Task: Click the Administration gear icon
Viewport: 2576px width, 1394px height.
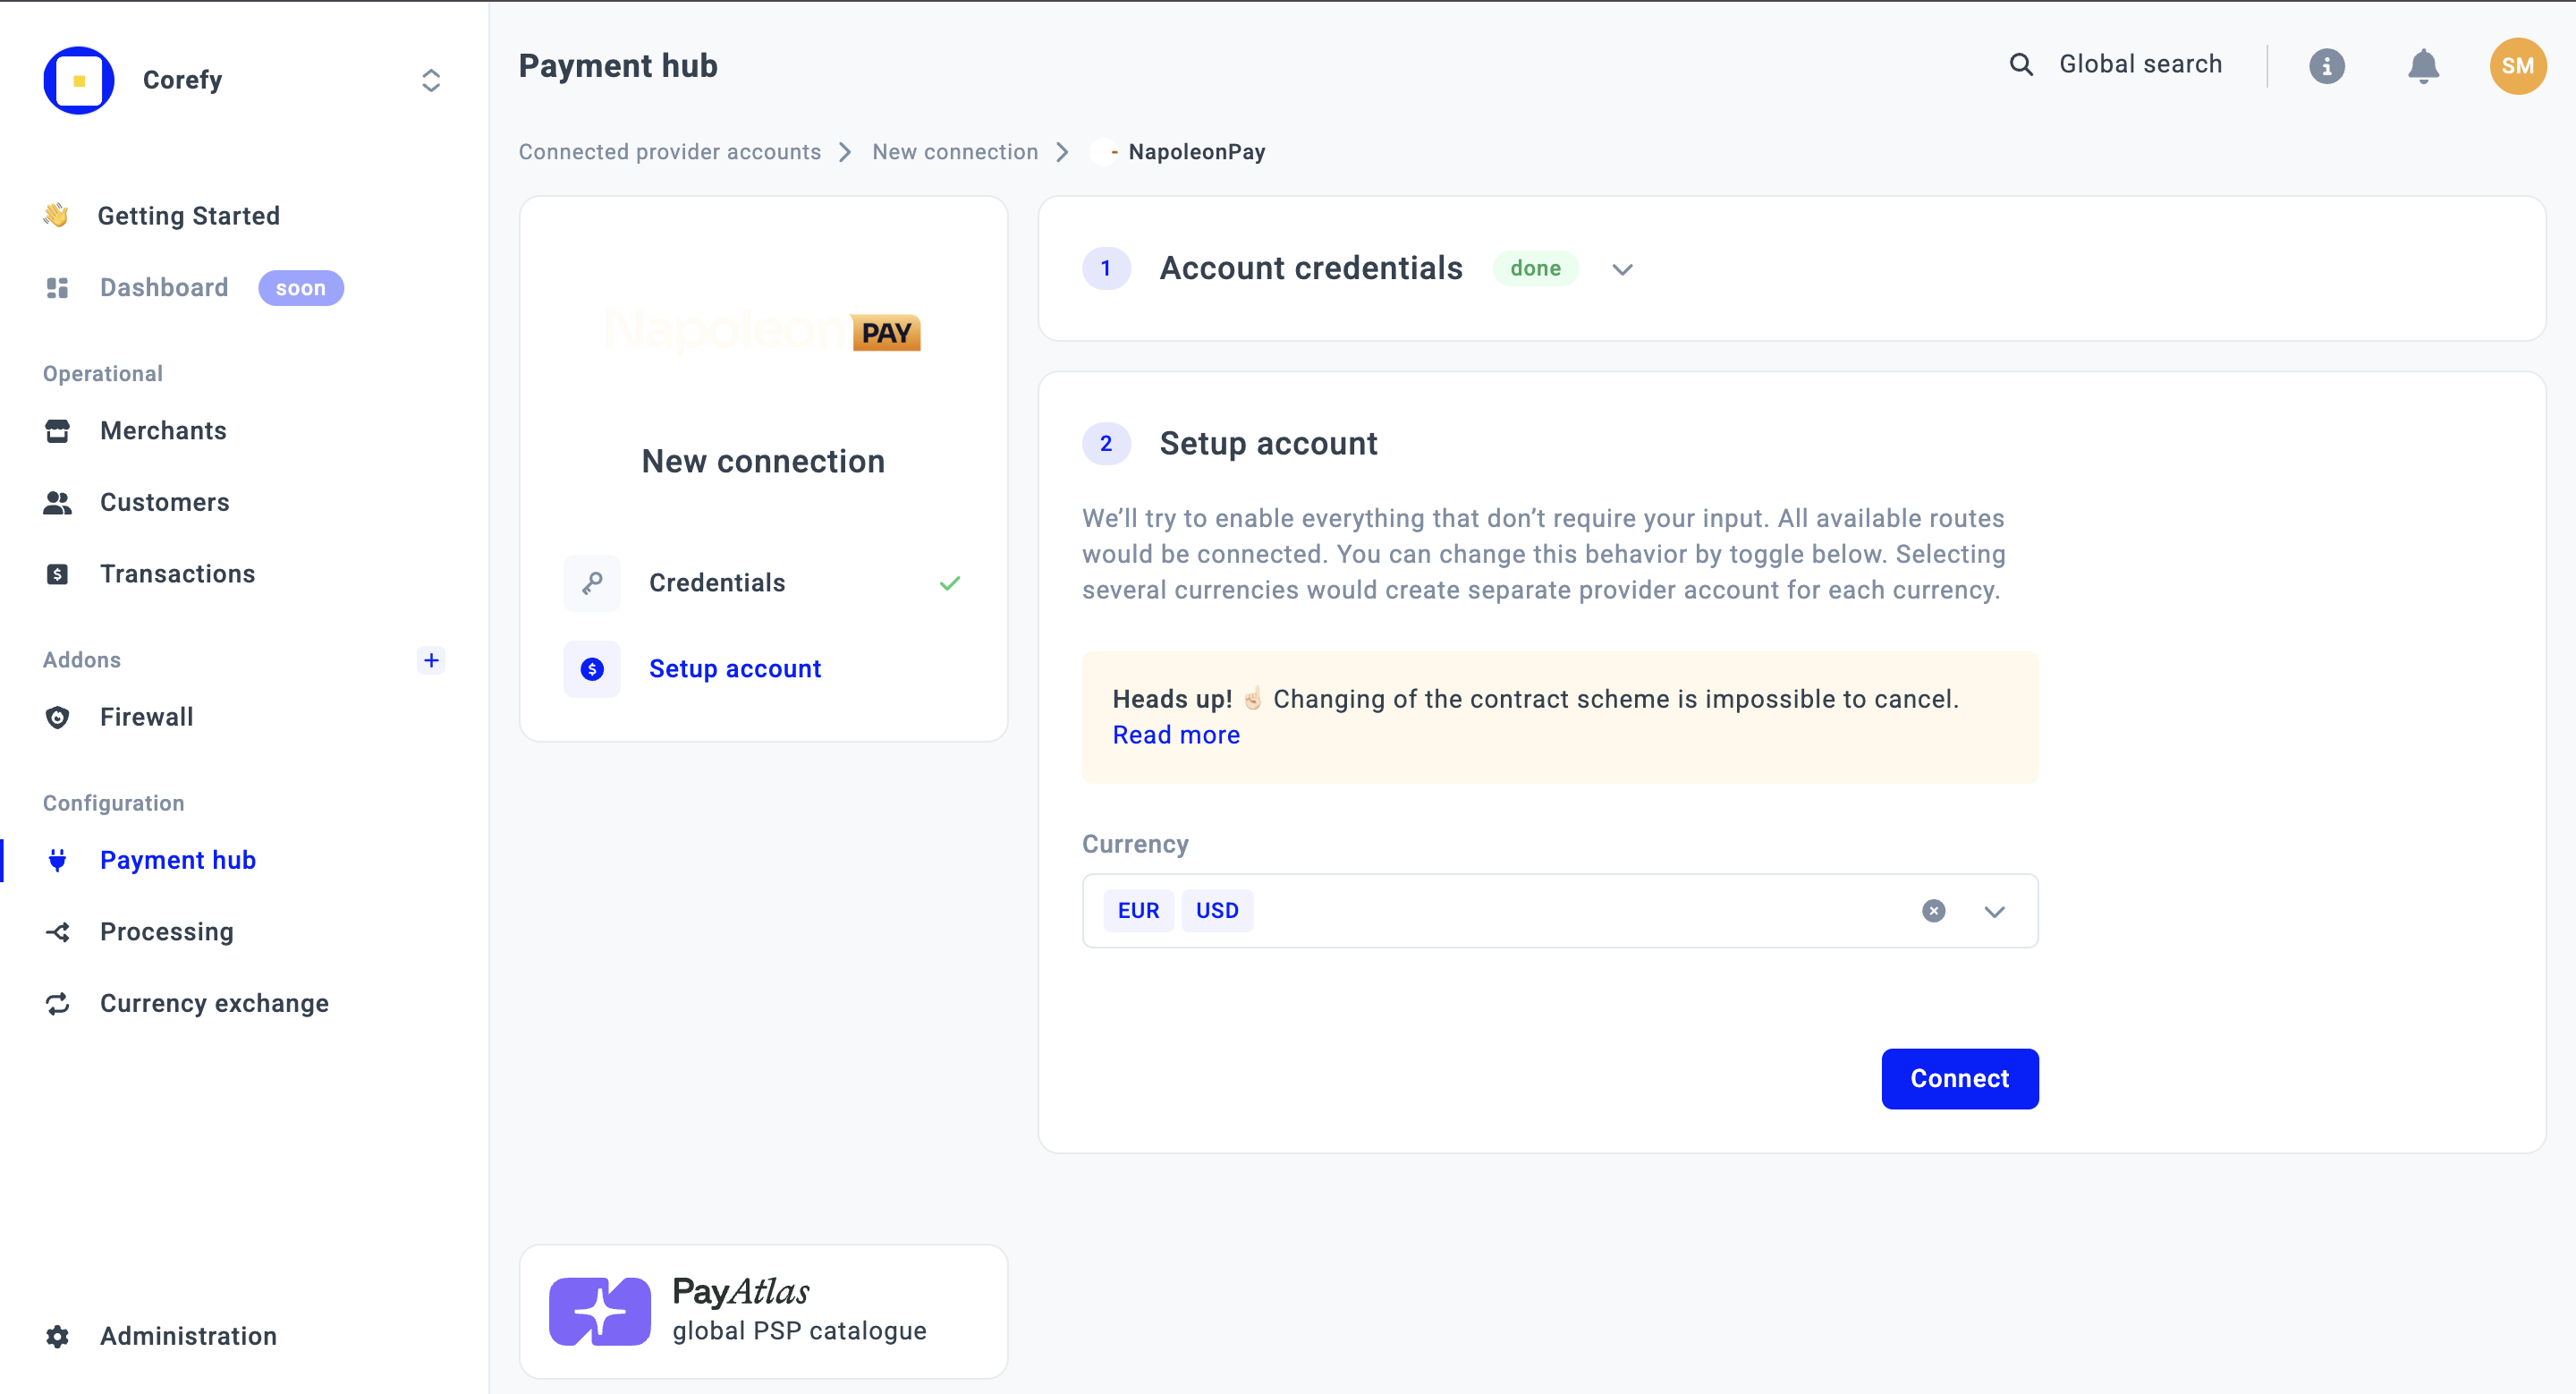Action: (x=57, y=1336)
